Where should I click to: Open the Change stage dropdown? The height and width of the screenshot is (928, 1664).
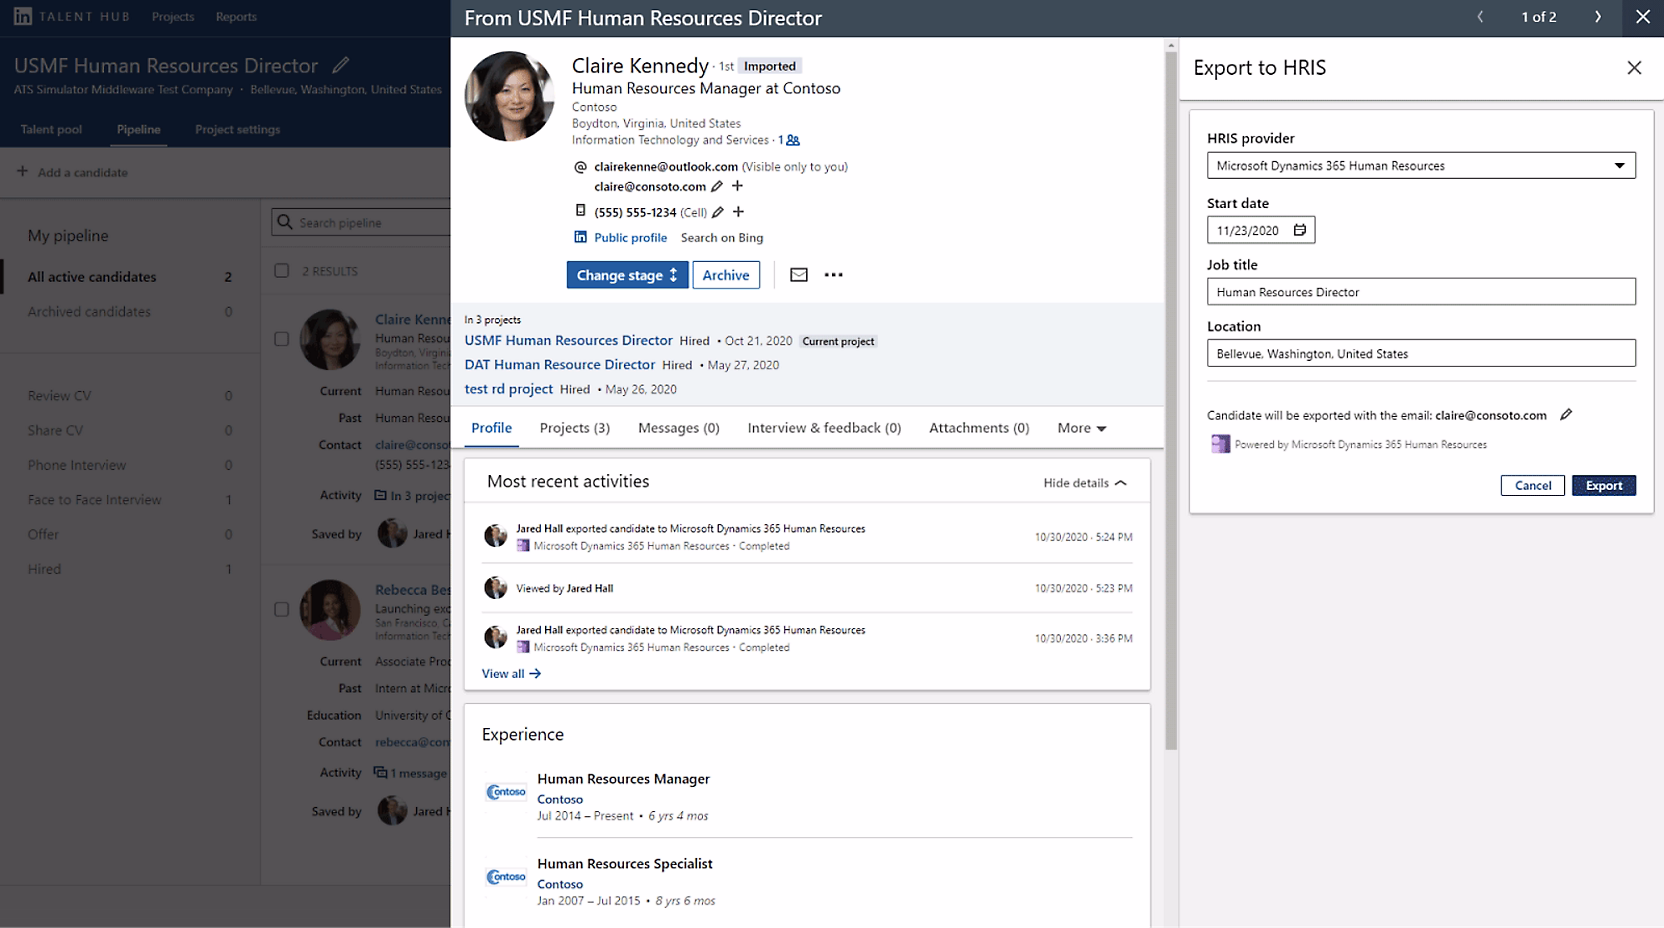[x=627, y=275]
